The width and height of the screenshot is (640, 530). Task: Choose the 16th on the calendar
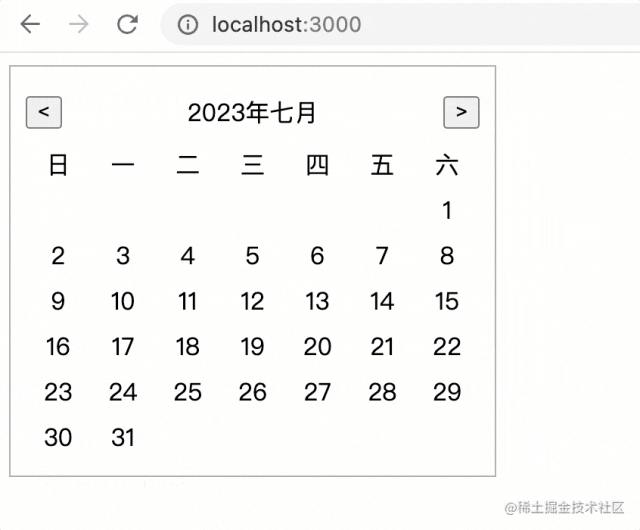58,347
